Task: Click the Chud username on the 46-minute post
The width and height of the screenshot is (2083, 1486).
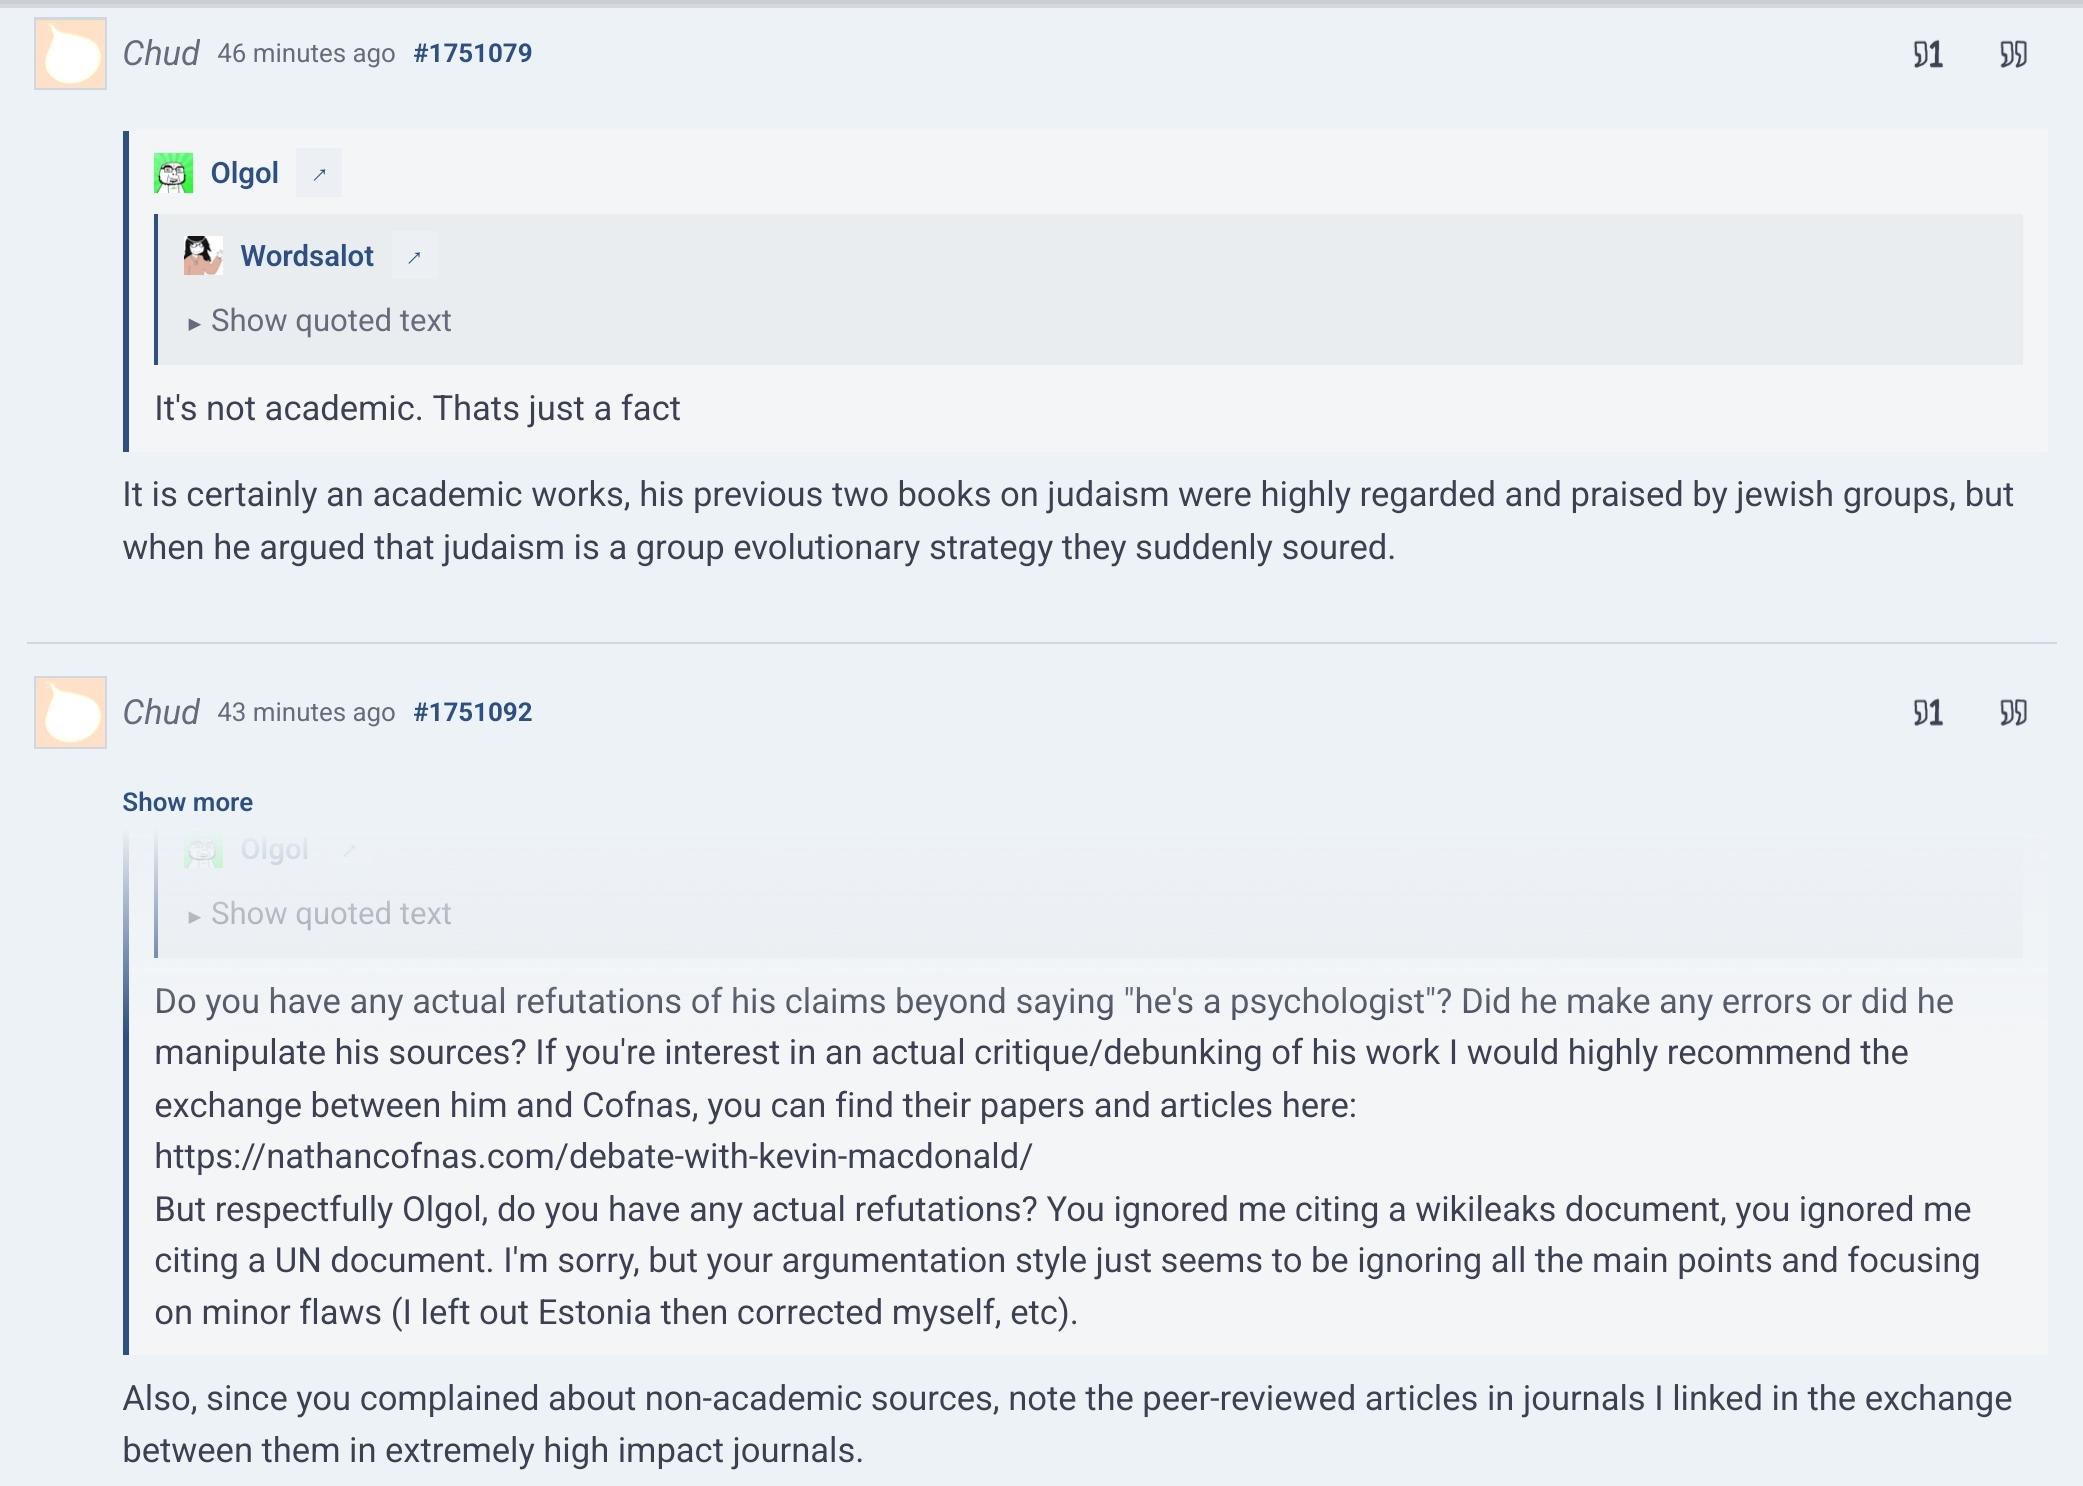Action: click(x=161, y=53)
